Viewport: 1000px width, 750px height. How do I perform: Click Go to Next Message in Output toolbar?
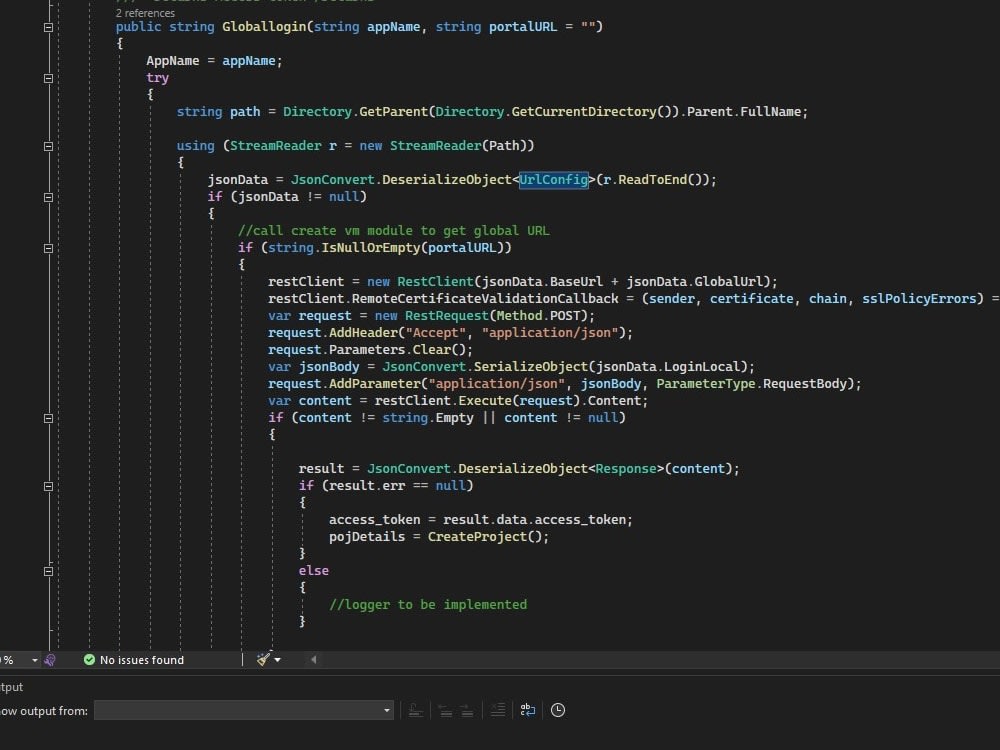pyautogui.click(x=467, y=710)
